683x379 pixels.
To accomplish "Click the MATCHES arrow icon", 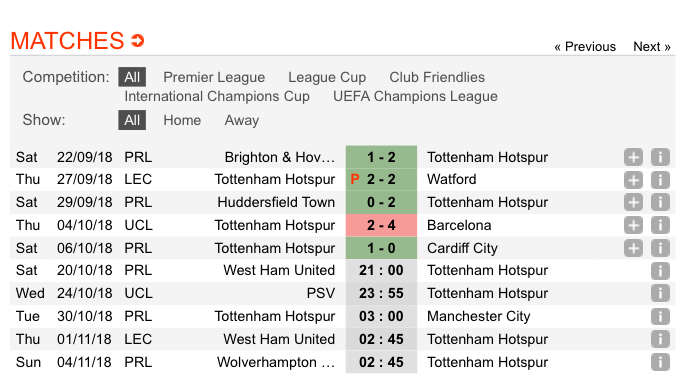I will (x=138, y=41).
